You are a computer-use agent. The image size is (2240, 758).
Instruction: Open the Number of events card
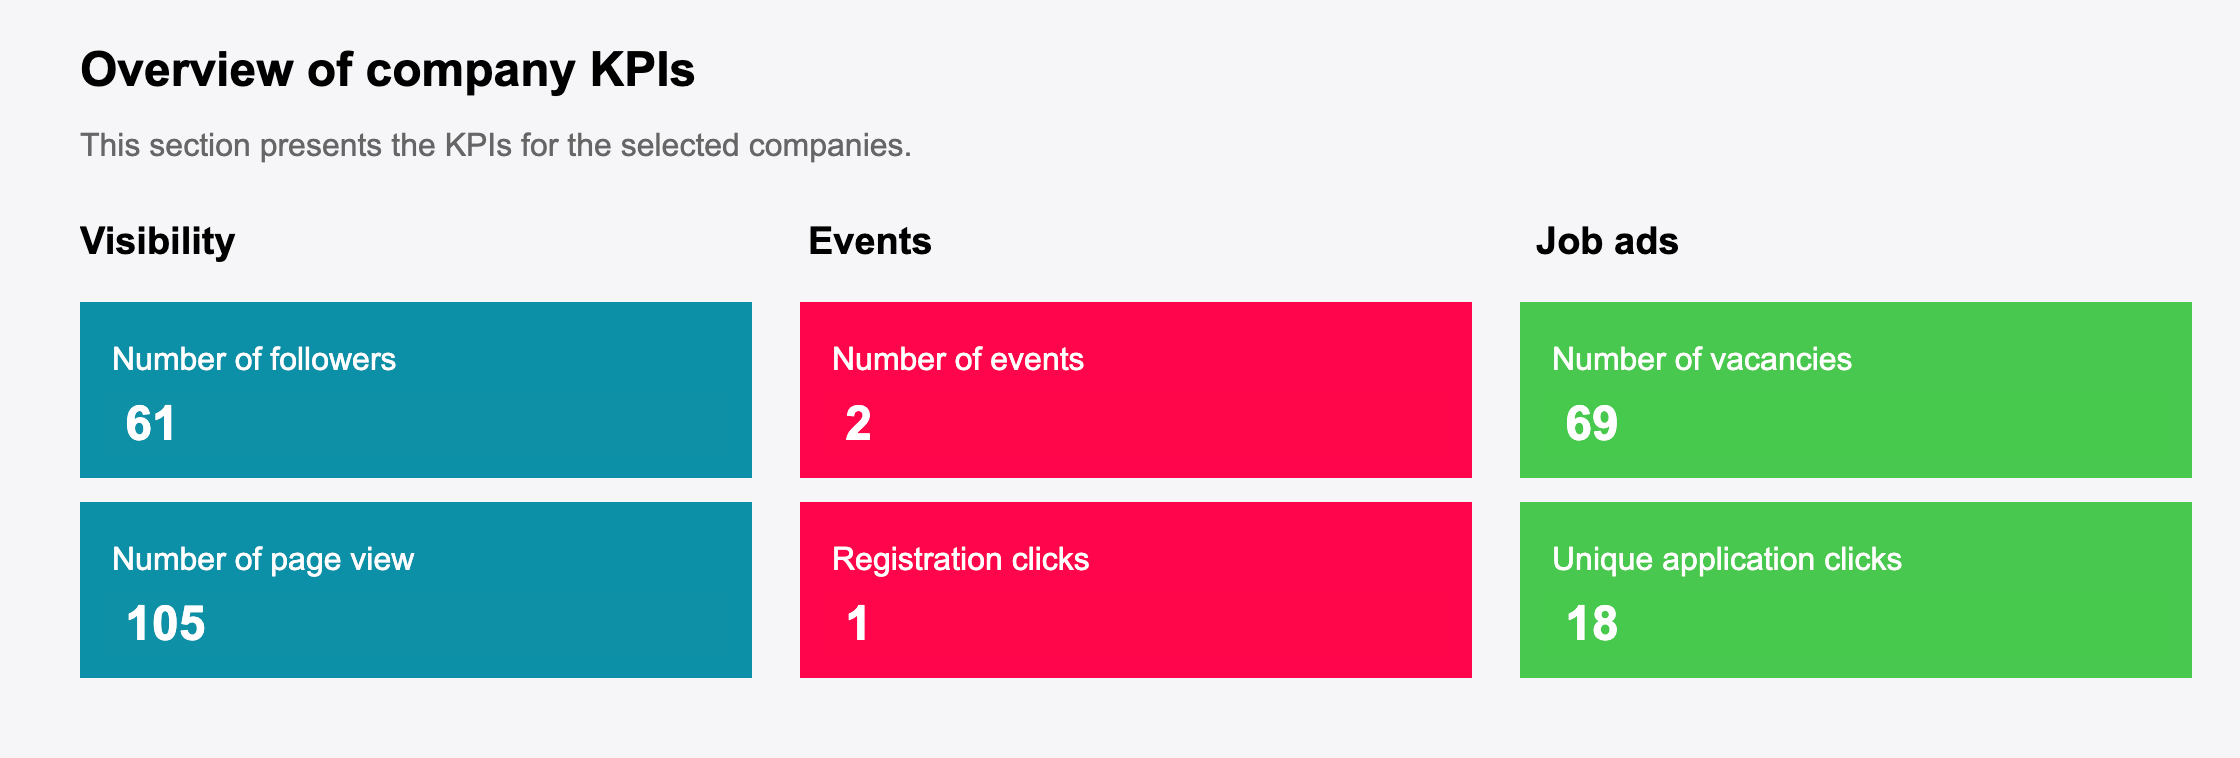pos(1136,390)
